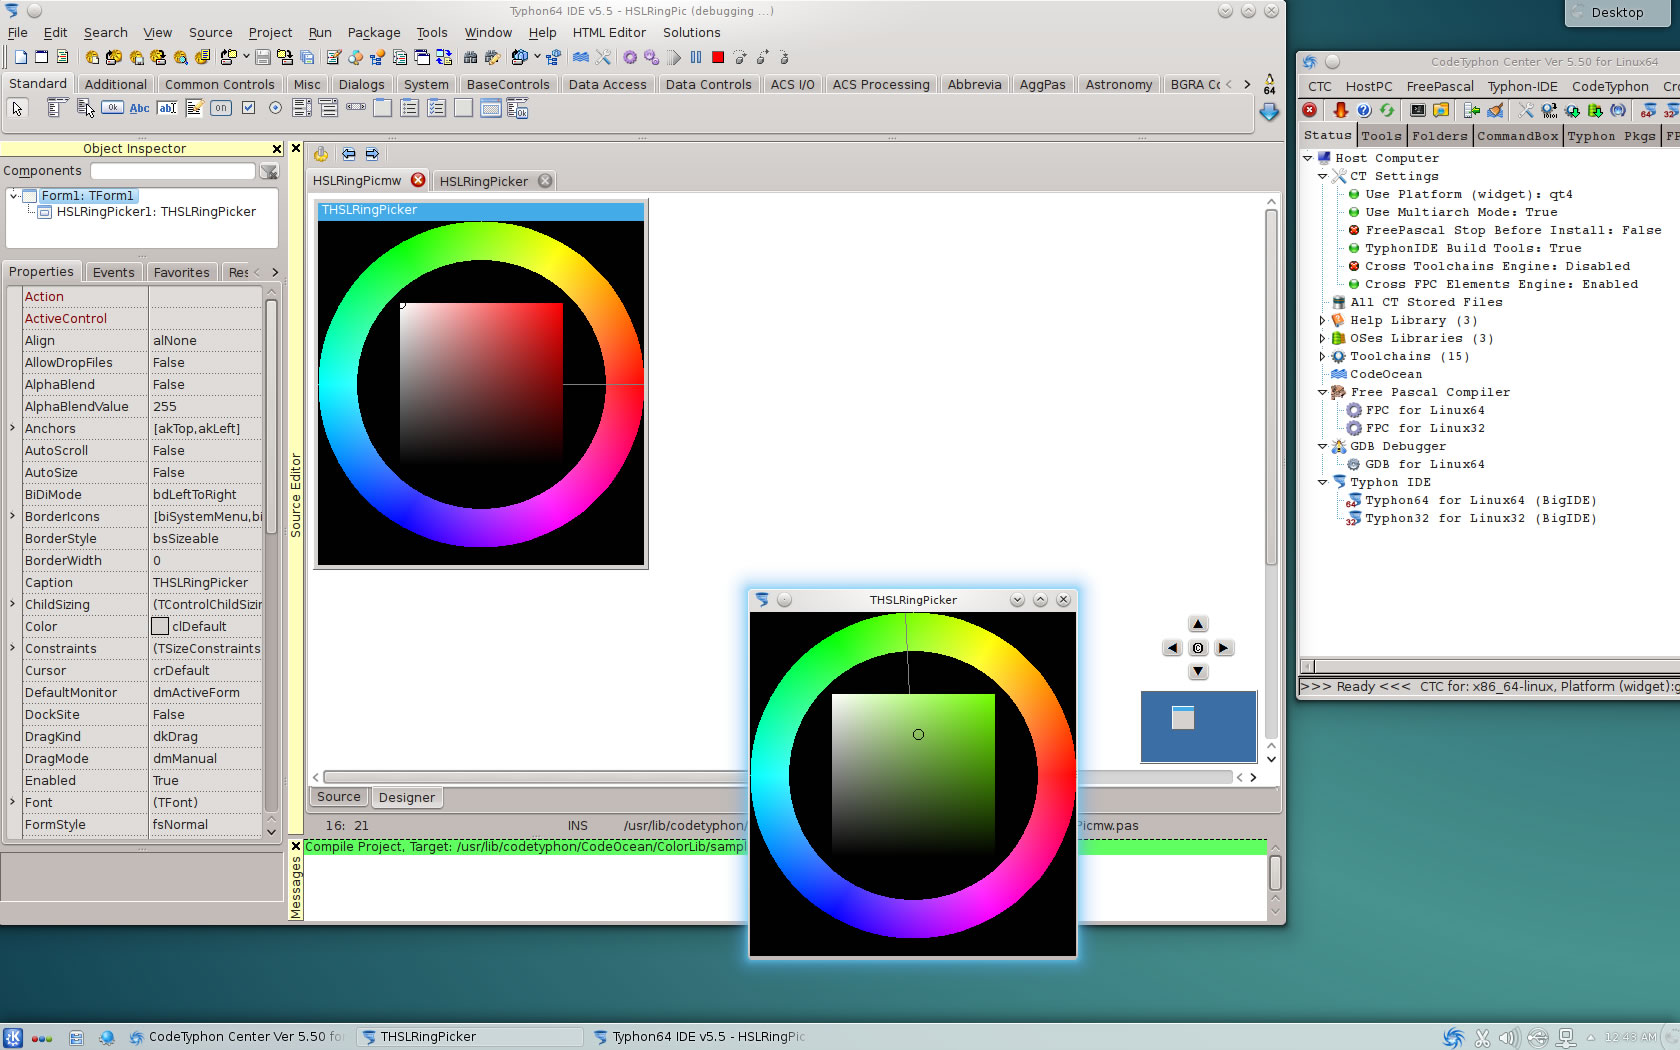The image size is (1680, 1050).
Task: Pick the TListBox palette component
Action: pyautogui.click(x=302, y=108)
